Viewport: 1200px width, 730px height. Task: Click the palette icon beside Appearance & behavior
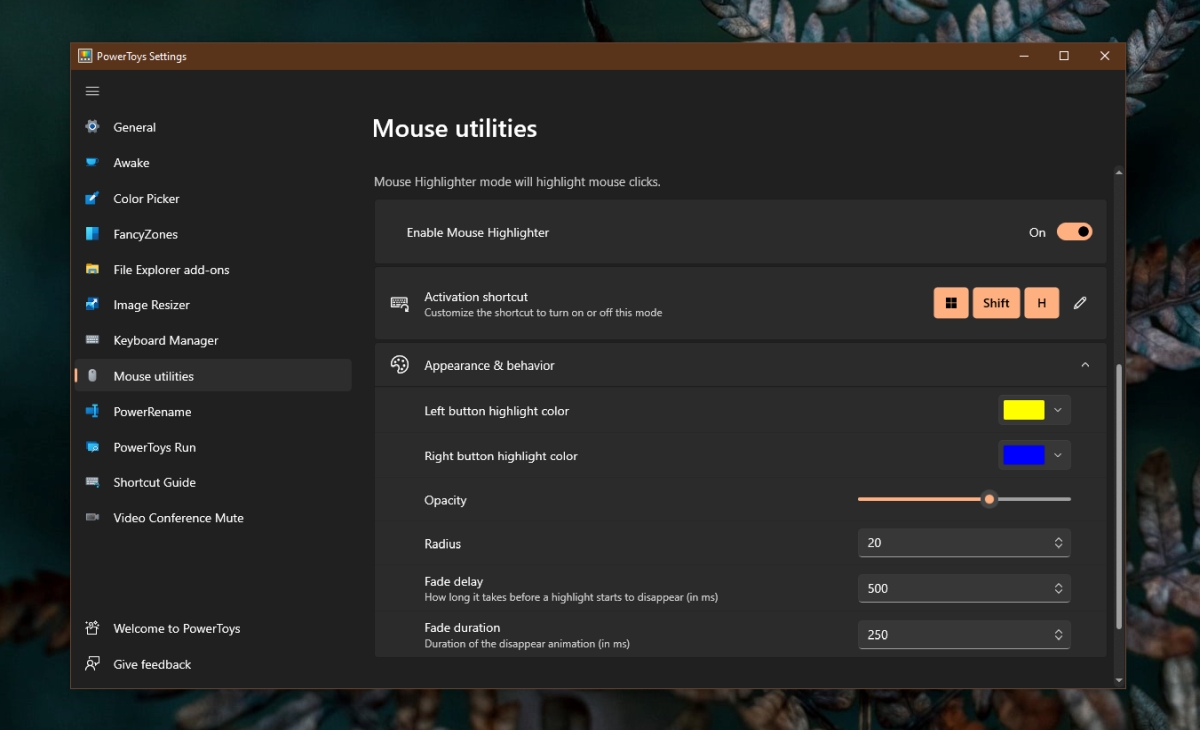point(399,365)
